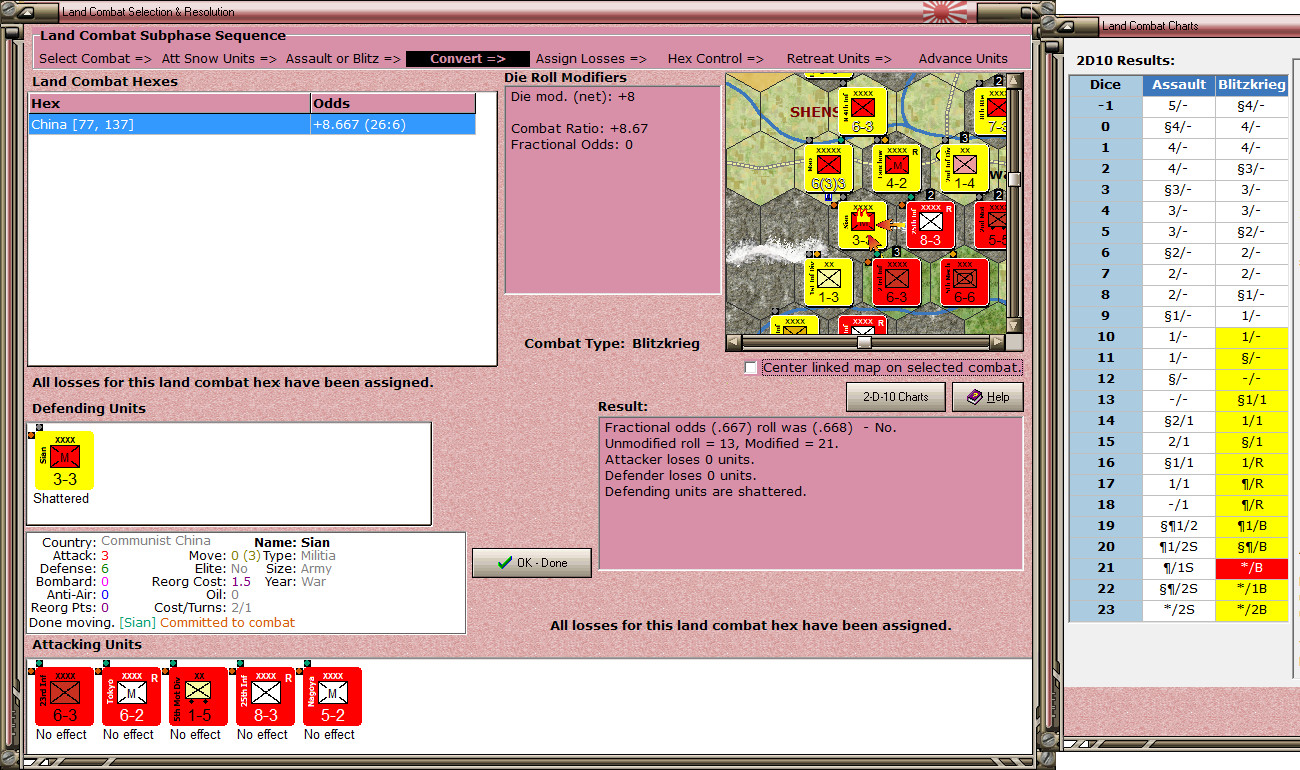Select the 25th Inf 8-3 attacking unit
Image resolution: width=1300 pixels, height=770 pixels.
265,697
